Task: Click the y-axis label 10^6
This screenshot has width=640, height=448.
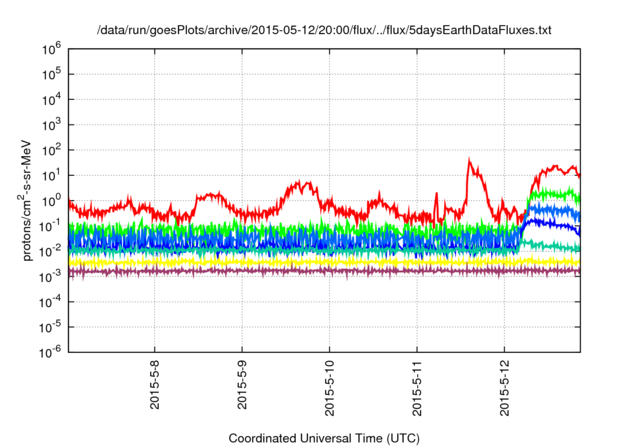Action: tap(51, 49)
